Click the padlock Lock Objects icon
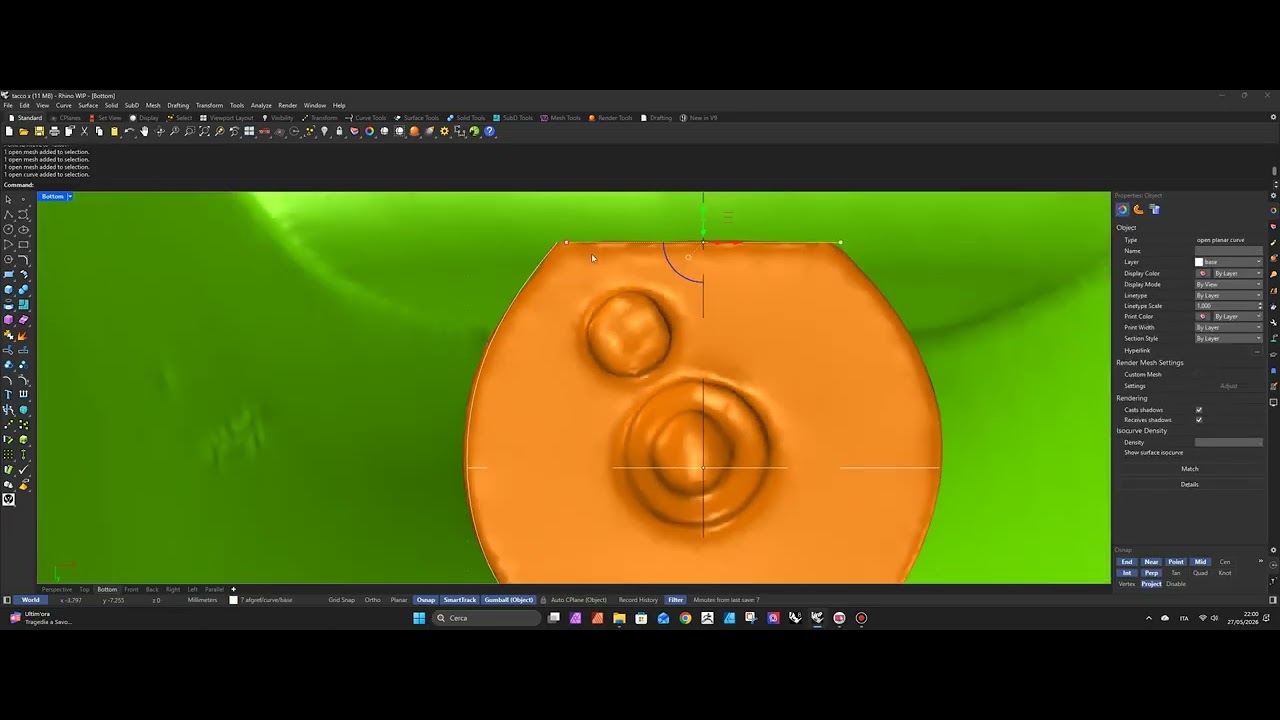This screenshot has height=720, width=1280. tap(339, 131)
